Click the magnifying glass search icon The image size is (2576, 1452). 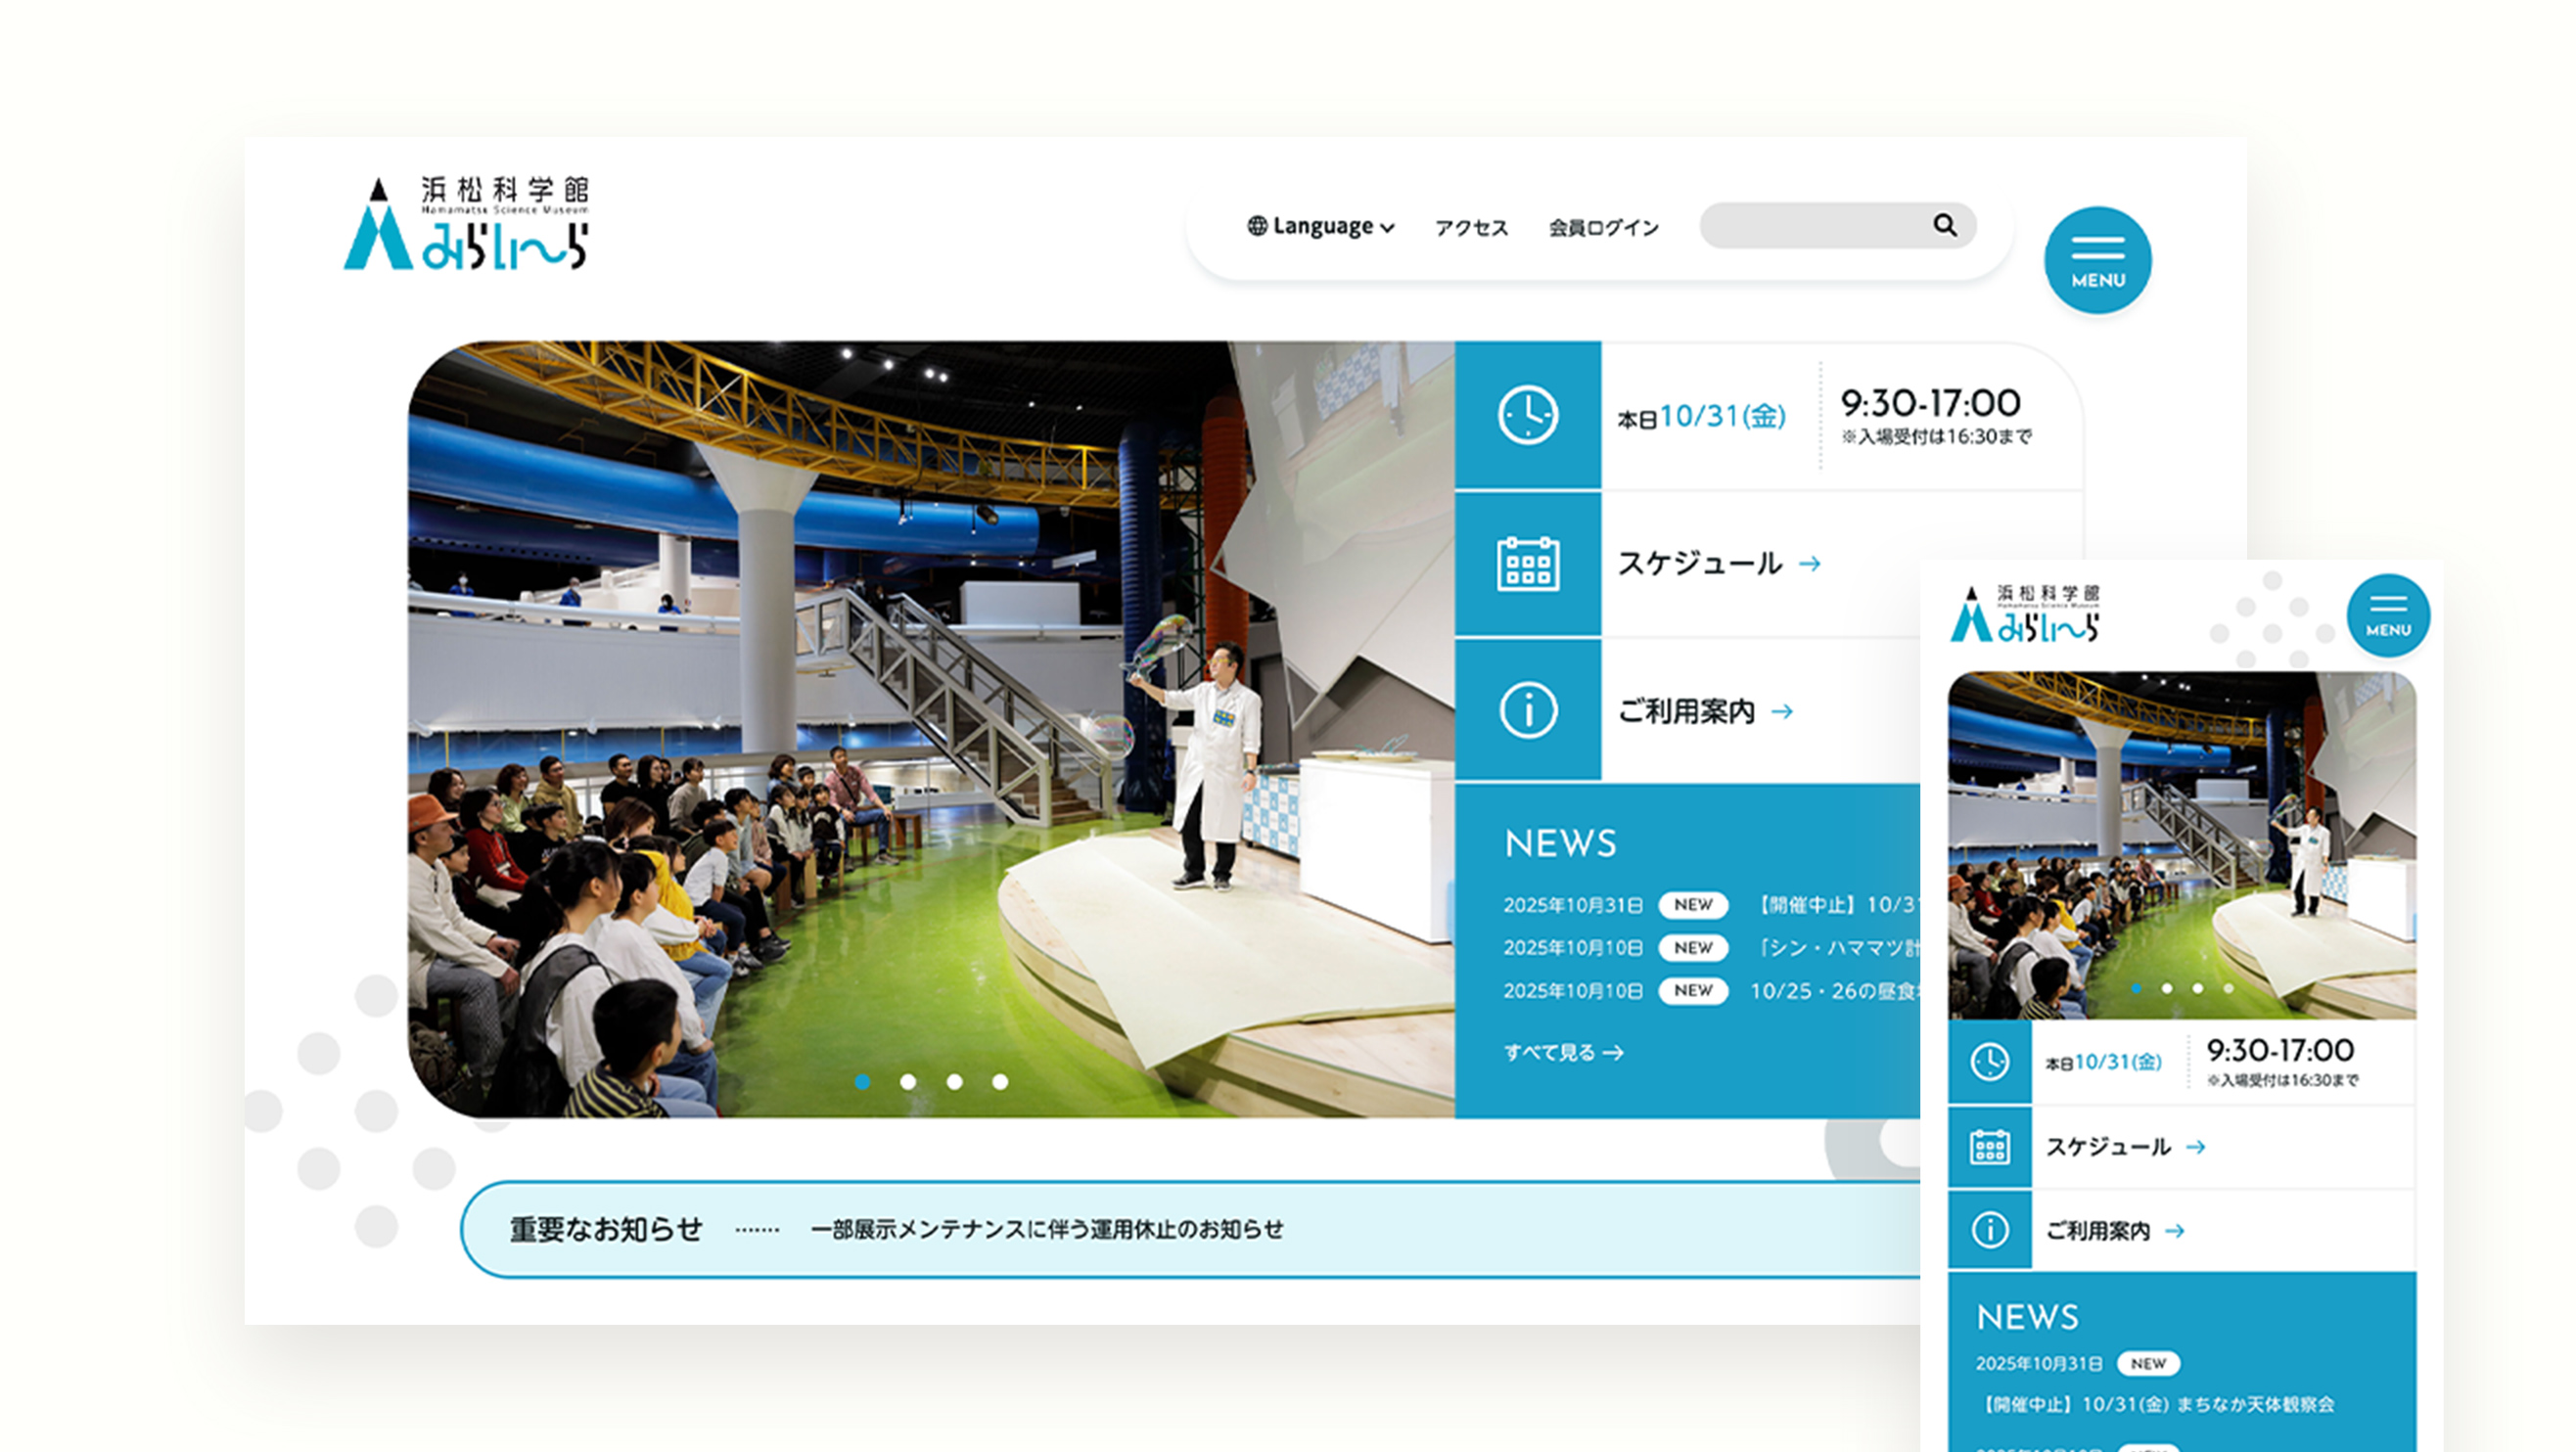tap(1944, 225)
